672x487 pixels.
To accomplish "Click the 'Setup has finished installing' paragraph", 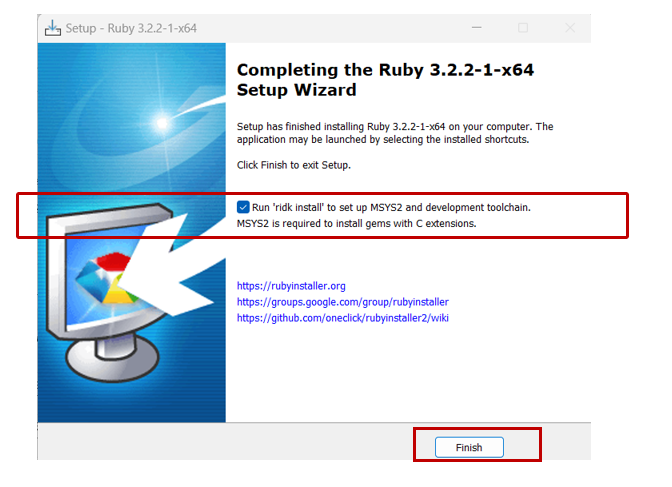I will 395,133.
